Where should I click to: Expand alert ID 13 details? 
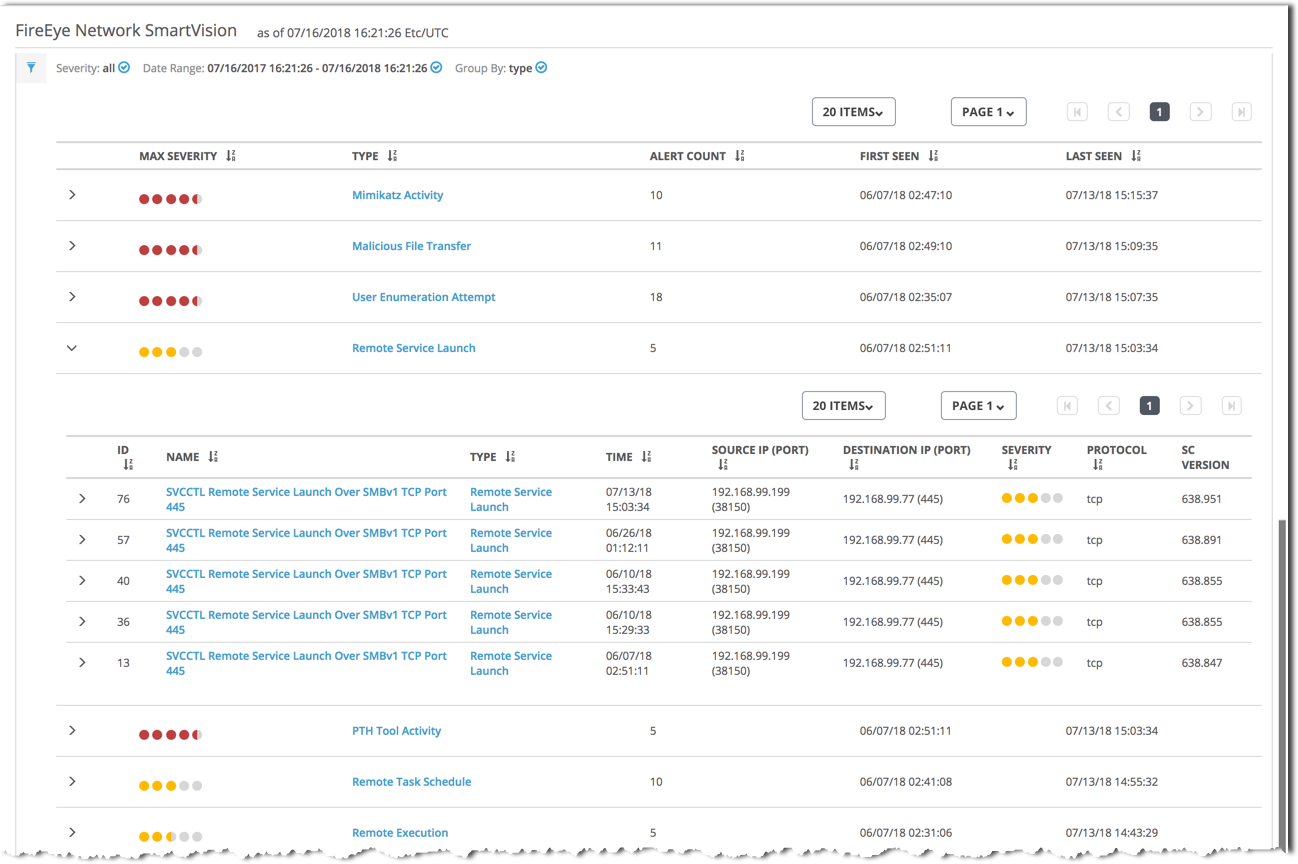(82, 663)
